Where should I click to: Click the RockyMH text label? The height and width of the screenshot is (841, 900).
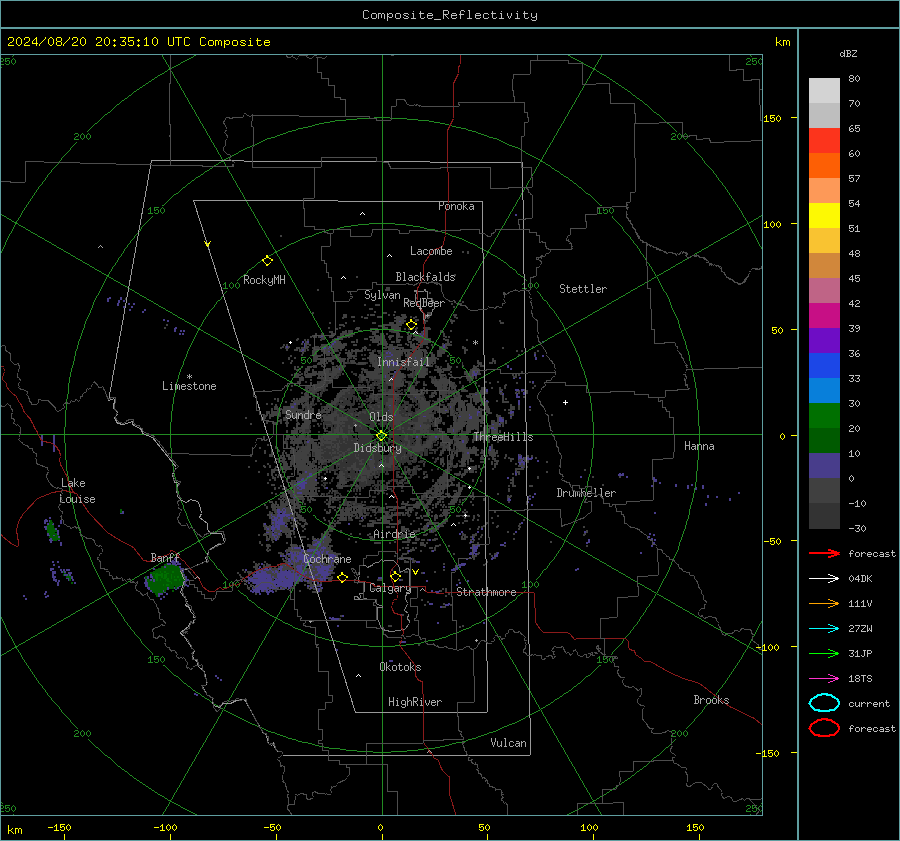[x=264, y=280]
